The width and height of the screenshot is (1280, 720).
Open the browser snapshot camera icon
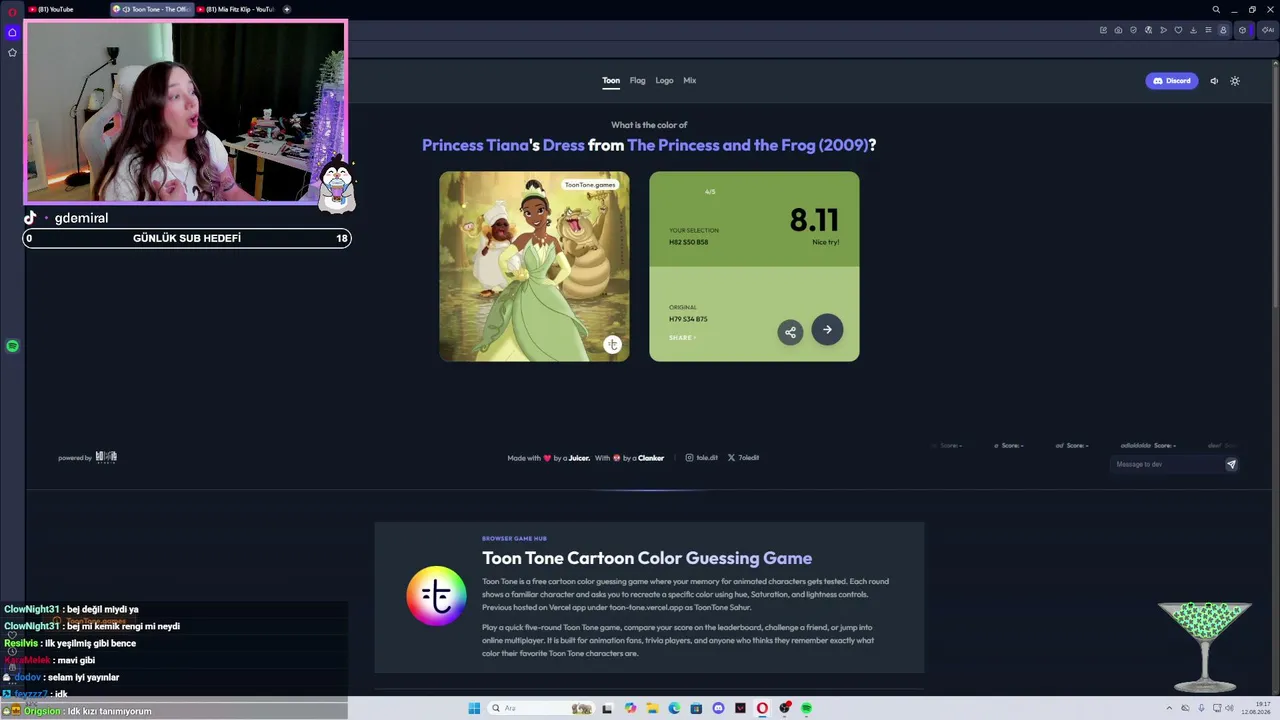[1118, 30]
